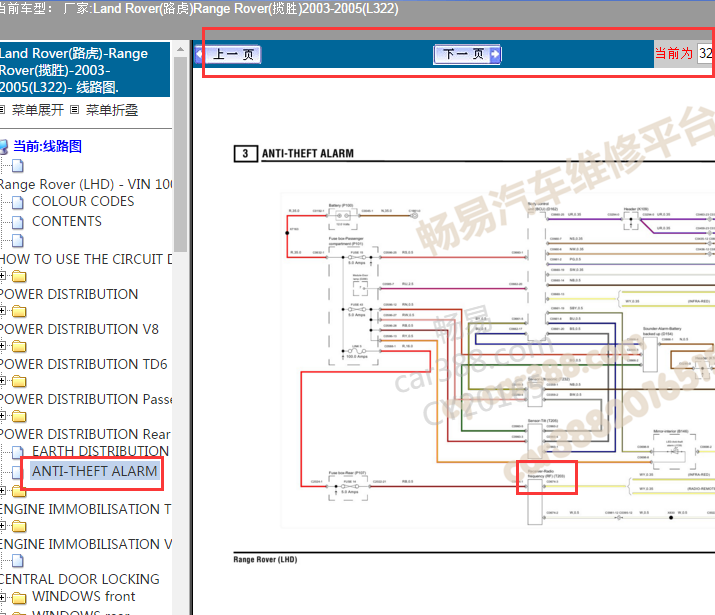This screenshot has width=715, height=615.
Task: Expand the folder above POWER DISTRIBUTION Rear
Action: [x=3, y=416]
